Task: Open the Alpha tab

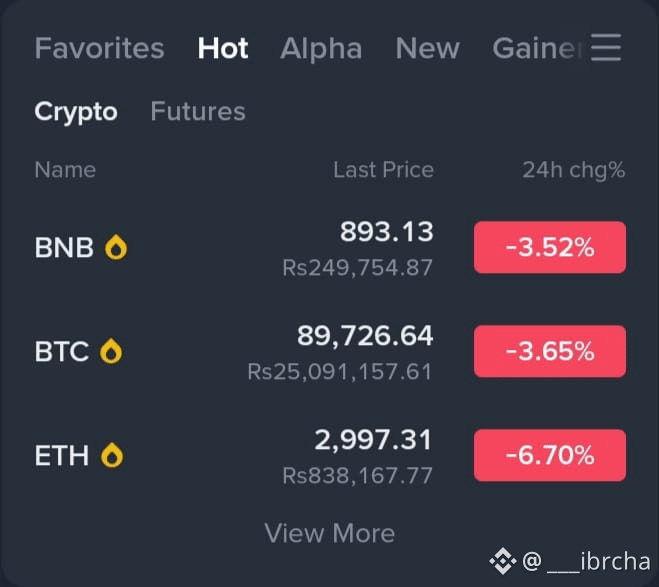Action: (321, 48)
